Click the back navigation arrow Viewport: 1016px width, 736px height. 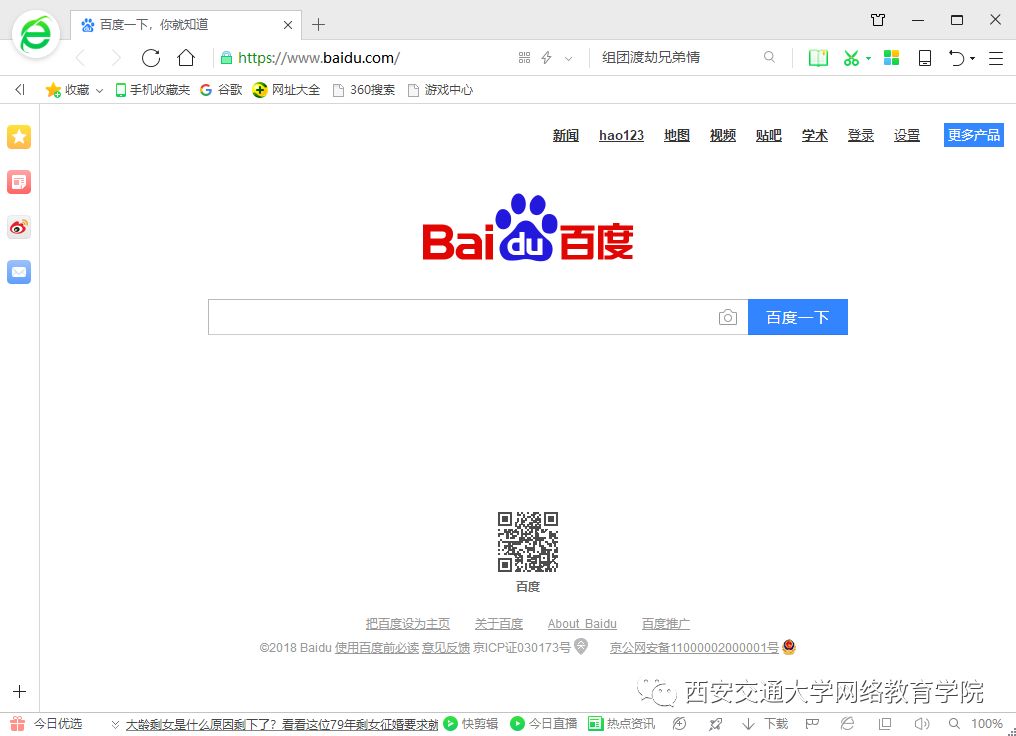(80, 58)
